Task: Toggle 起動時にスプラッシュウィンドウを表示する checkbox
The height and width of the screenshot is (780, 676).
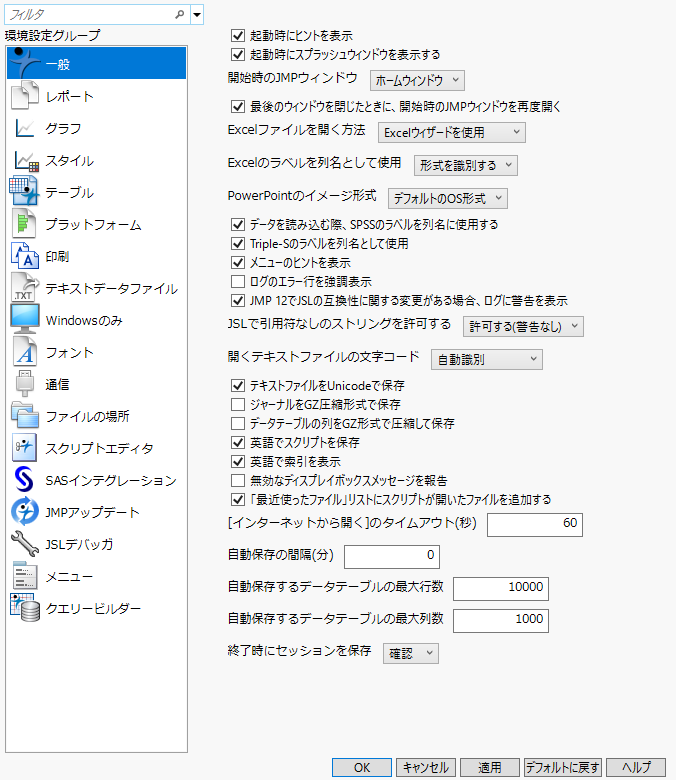Action: [x=238, y=54]
